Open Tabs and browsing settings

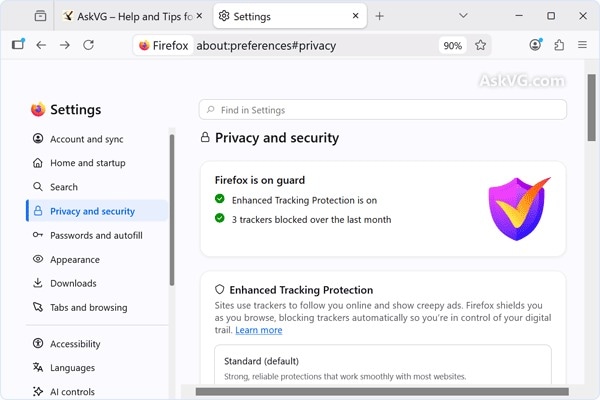coord(97,307)
